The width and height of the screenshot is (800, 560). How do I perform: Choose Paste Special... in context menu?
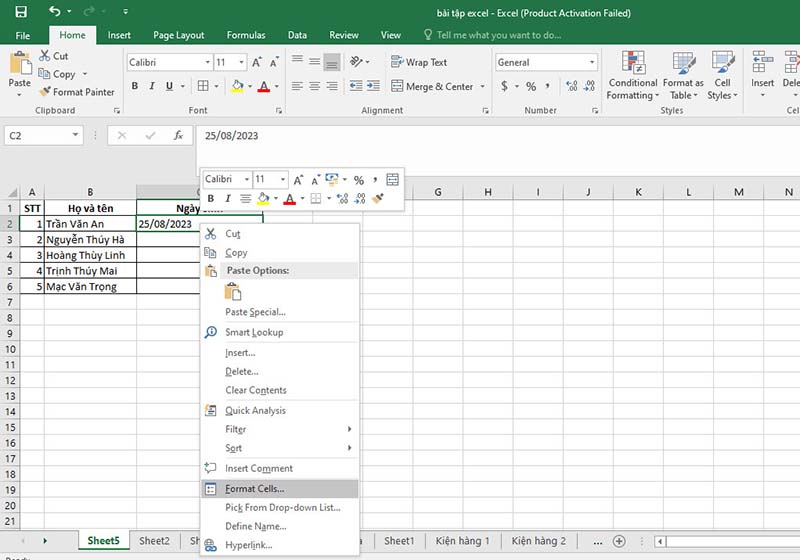pos(280,312)
